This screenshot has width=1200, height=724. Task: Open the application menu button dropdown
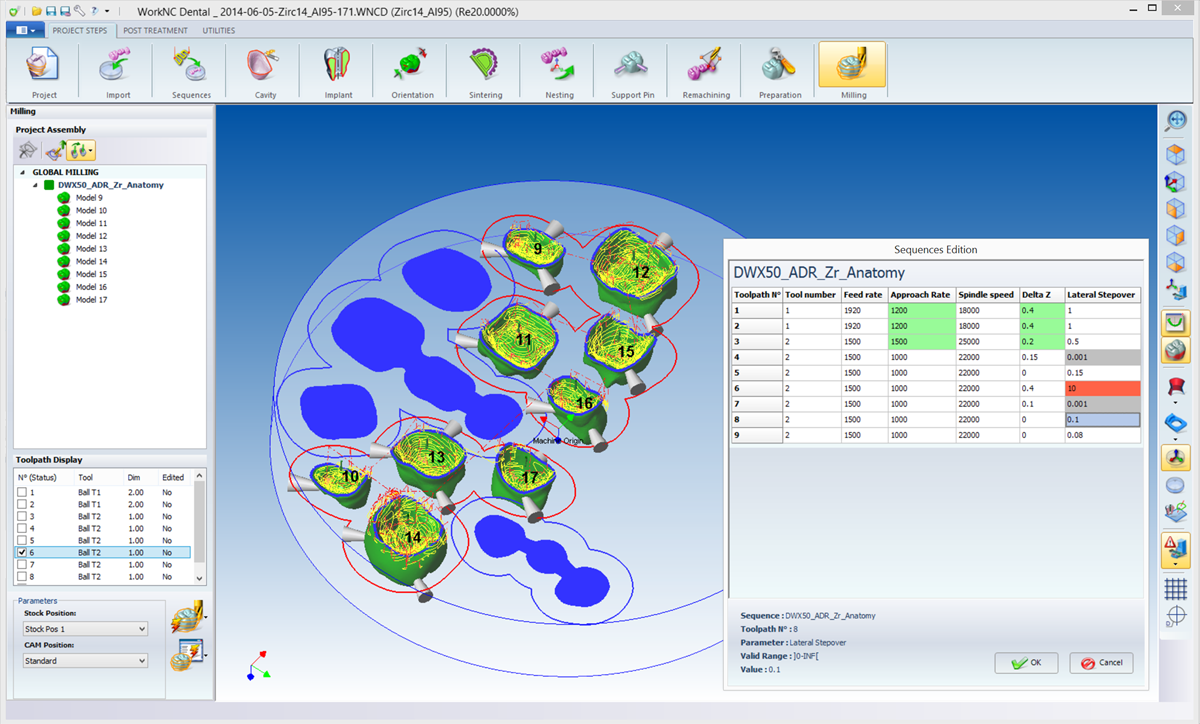25,30
